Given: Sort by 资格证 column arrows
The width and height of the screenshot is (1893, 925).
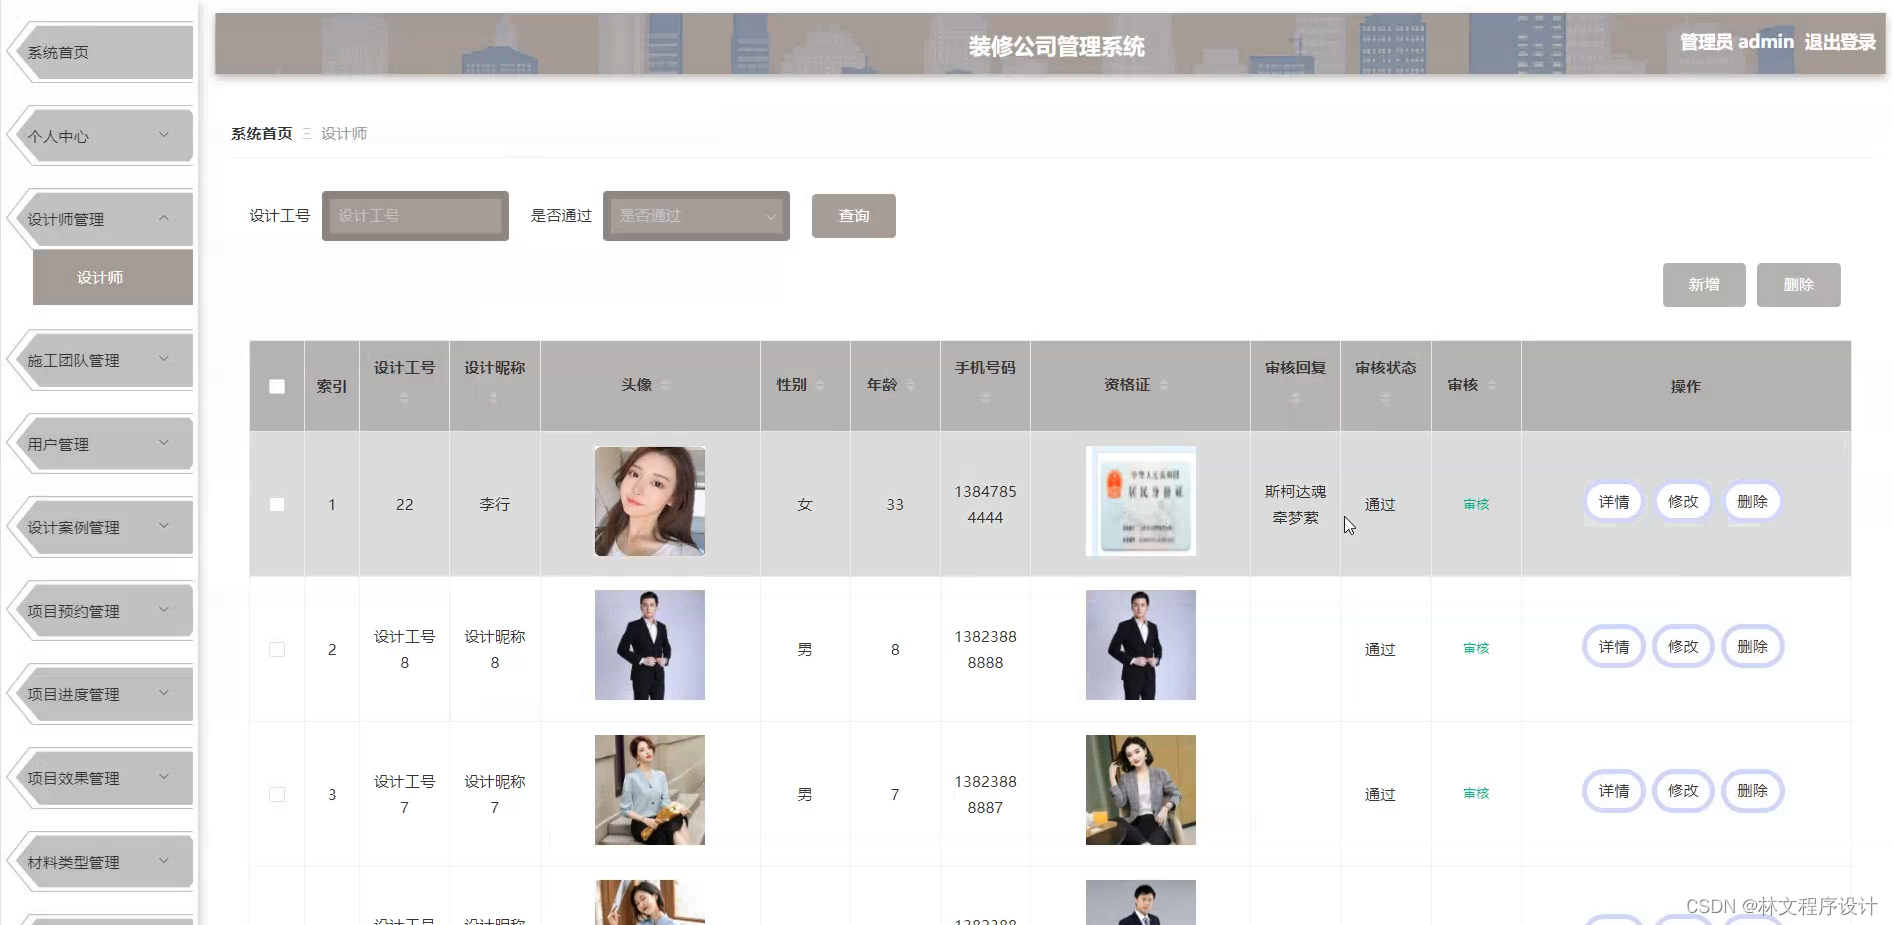Looking at the screenshot, I should [x=1163, y=385].
